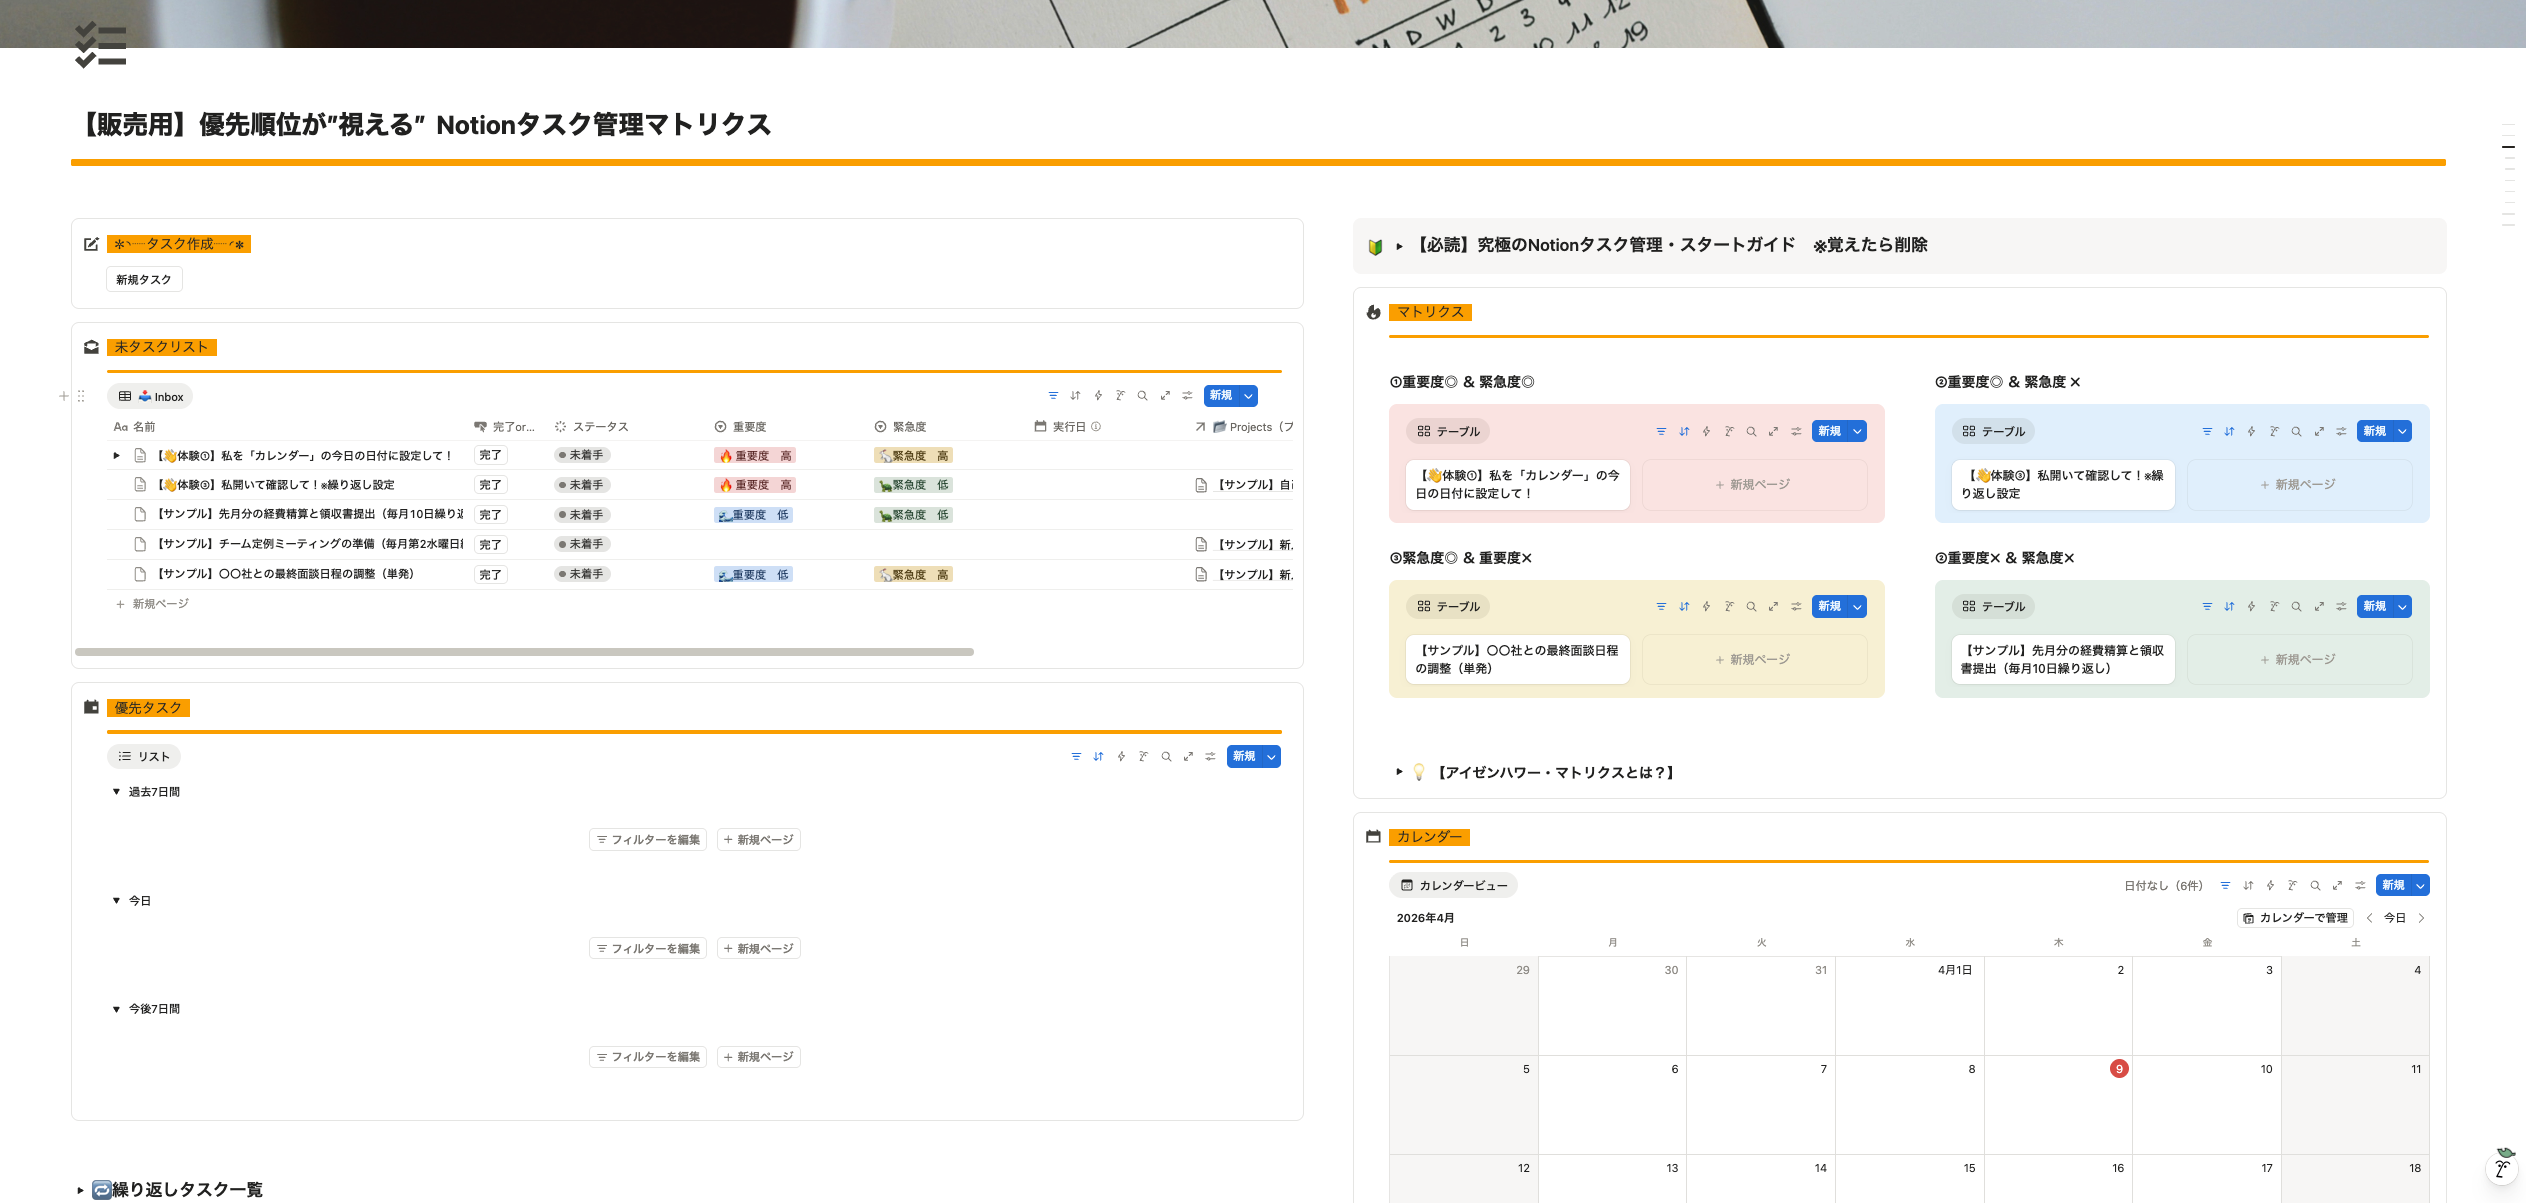Click the Inbox table horizontal scrollbar
2526x1203 pixels.
pos(524,652)
